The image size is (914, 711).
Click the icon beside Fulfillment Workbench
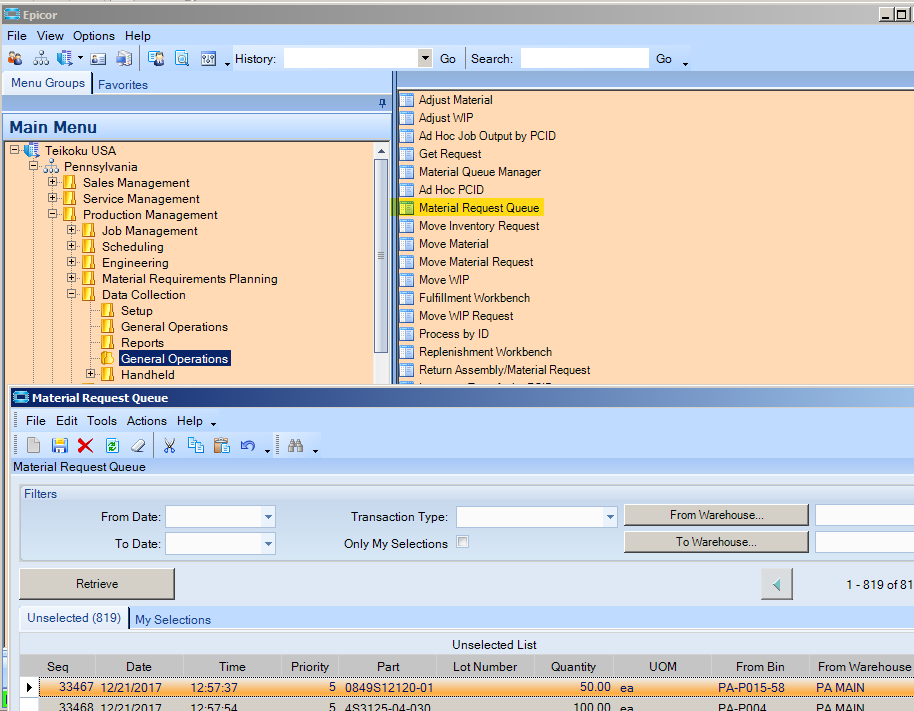406,298
